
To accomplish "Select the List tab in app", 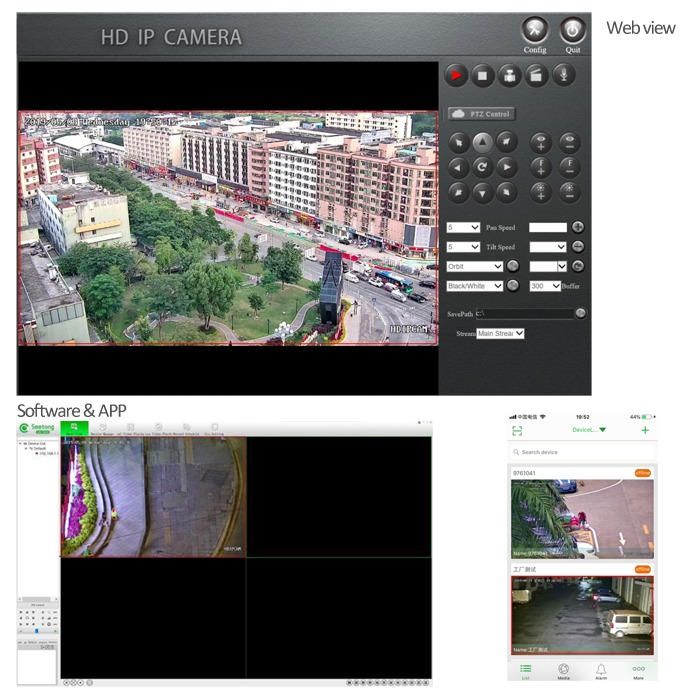I will tap(525, 671).
